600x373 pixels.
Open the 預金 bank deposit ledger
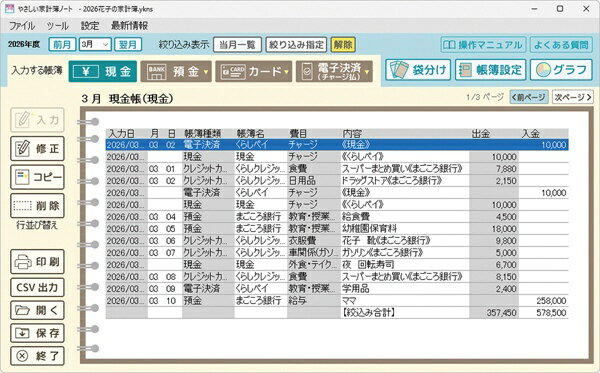coord(176,72)
